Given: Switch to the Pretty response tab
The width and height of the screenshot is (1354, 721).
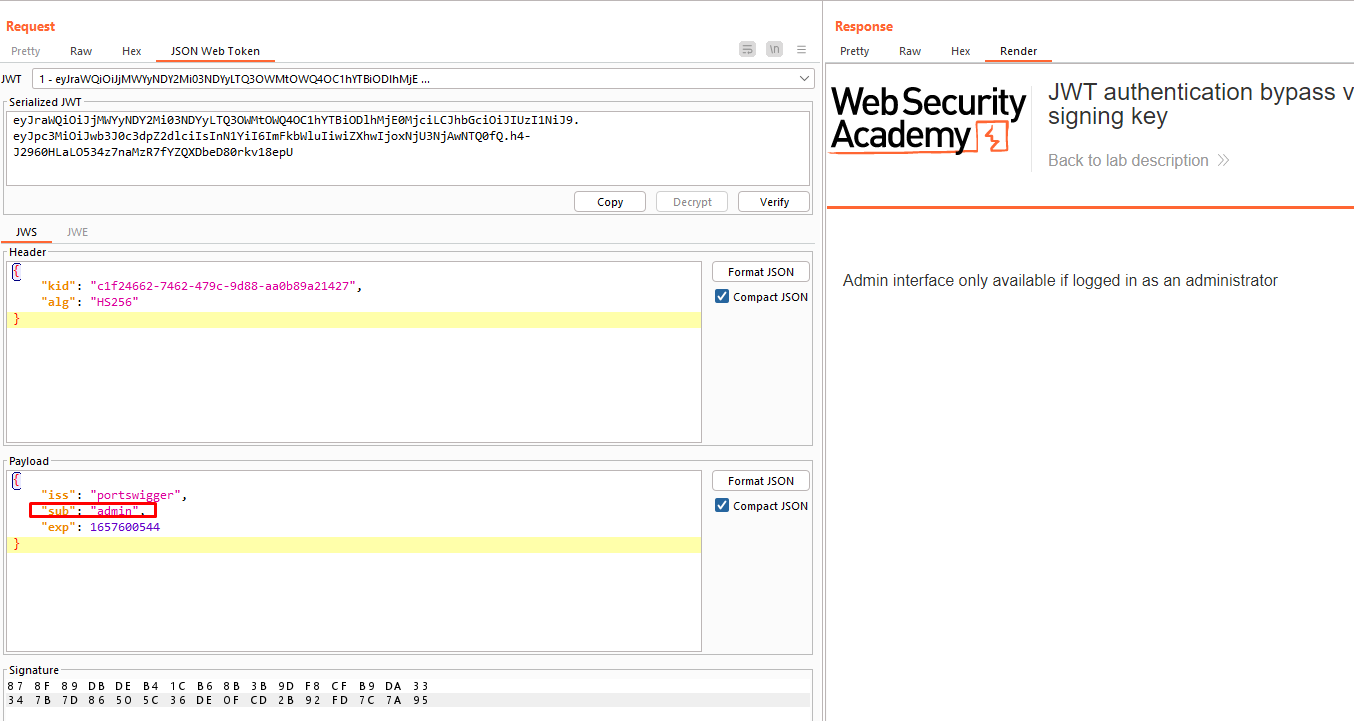Looking at the screenshot, I should point(854,51).
